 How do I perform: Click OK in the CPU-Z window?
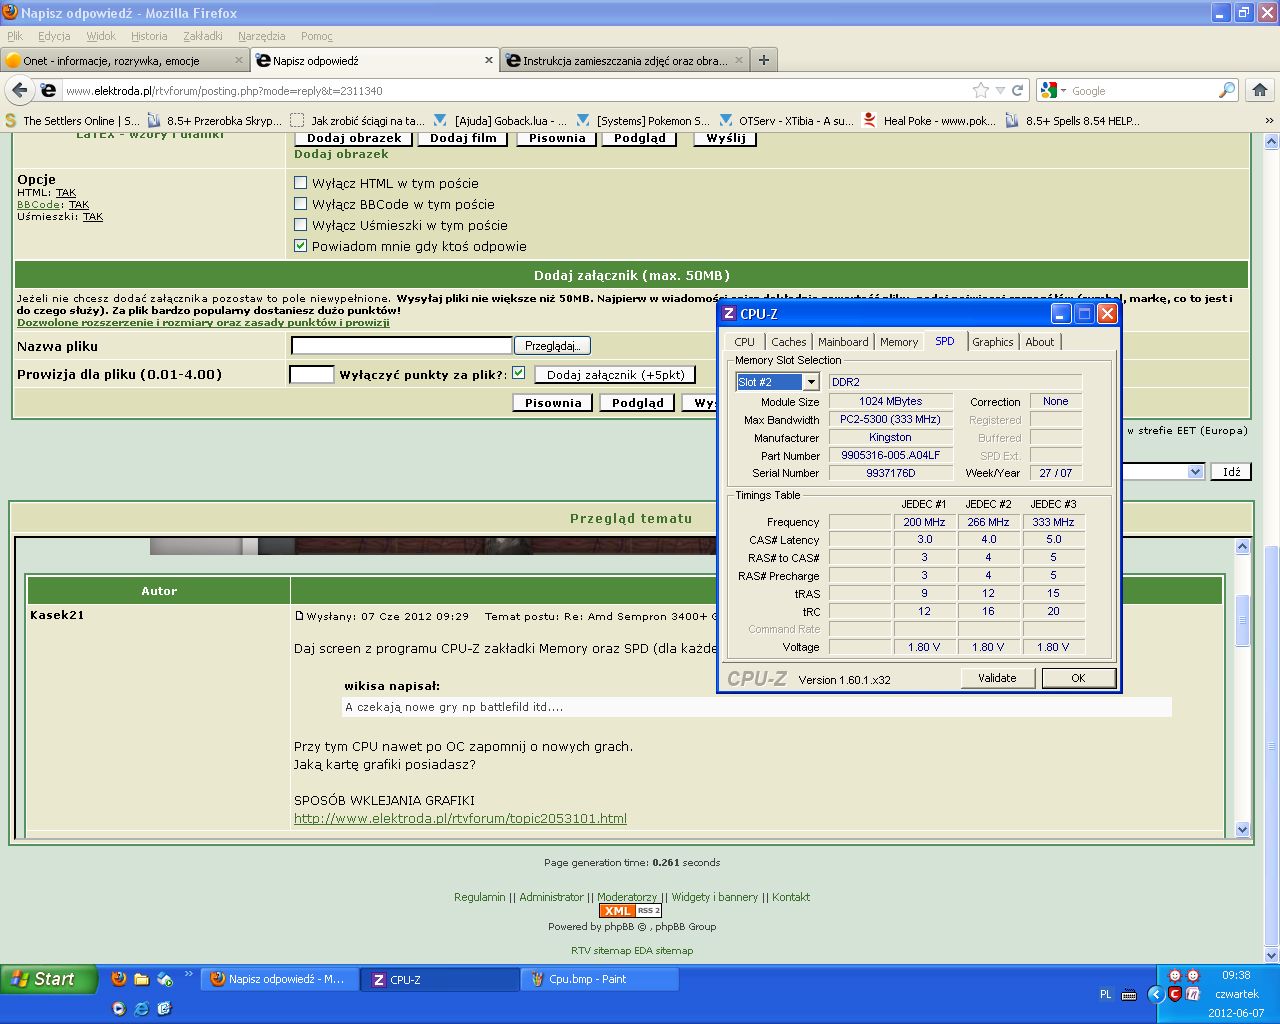pos(1078,678)
